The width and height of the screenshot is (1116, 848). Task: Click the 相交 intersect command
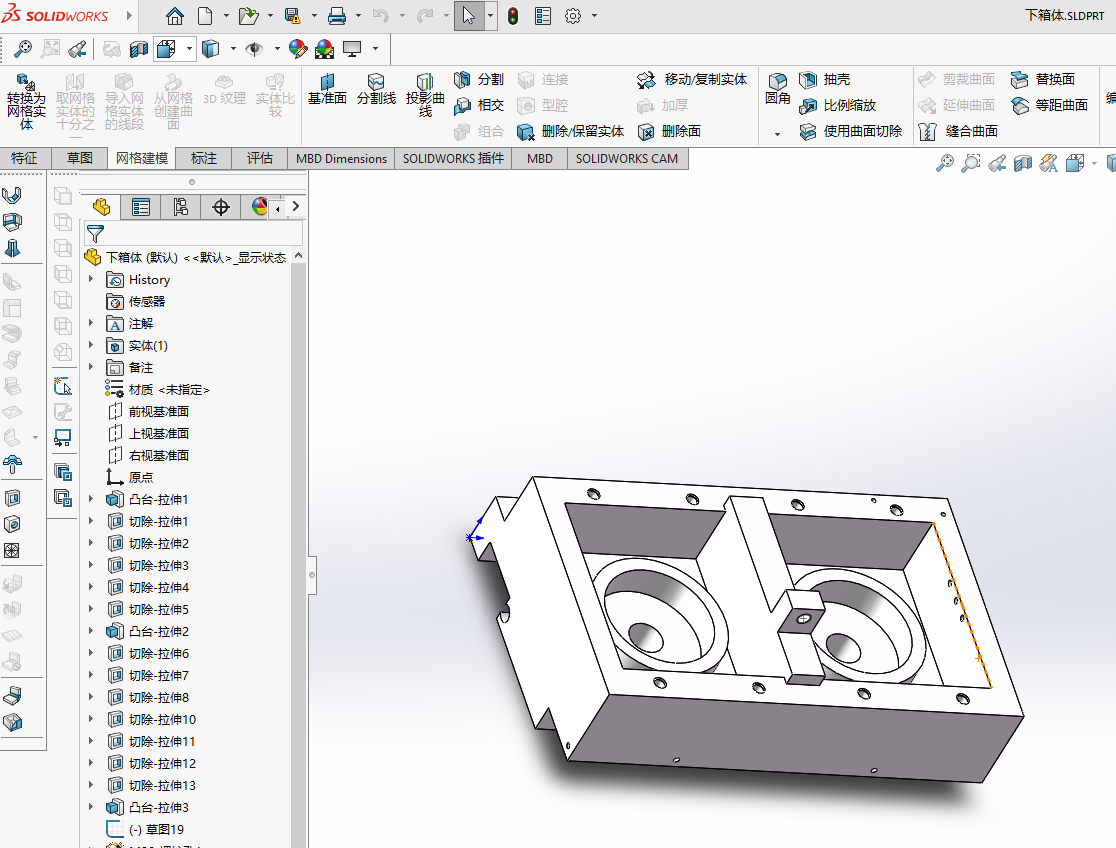pyautogui.click(x=479, y=105)
